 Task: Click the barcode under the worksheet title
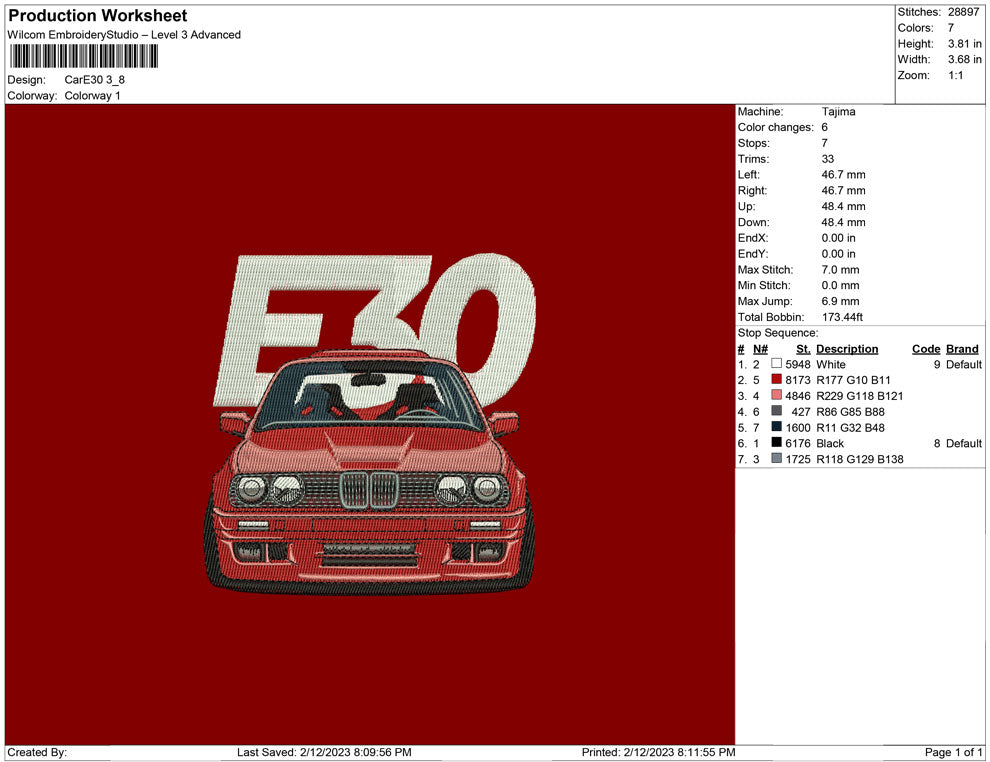pos(83,56)
